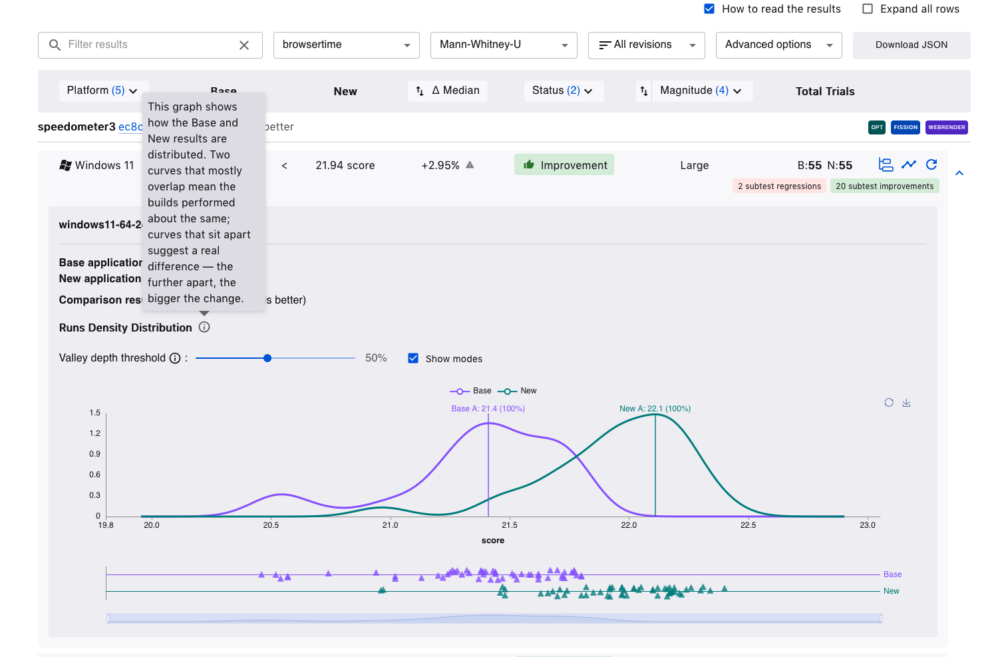Uncheck the Show modes checkbox
The image size is (1000, 657).
click(413, 358)
